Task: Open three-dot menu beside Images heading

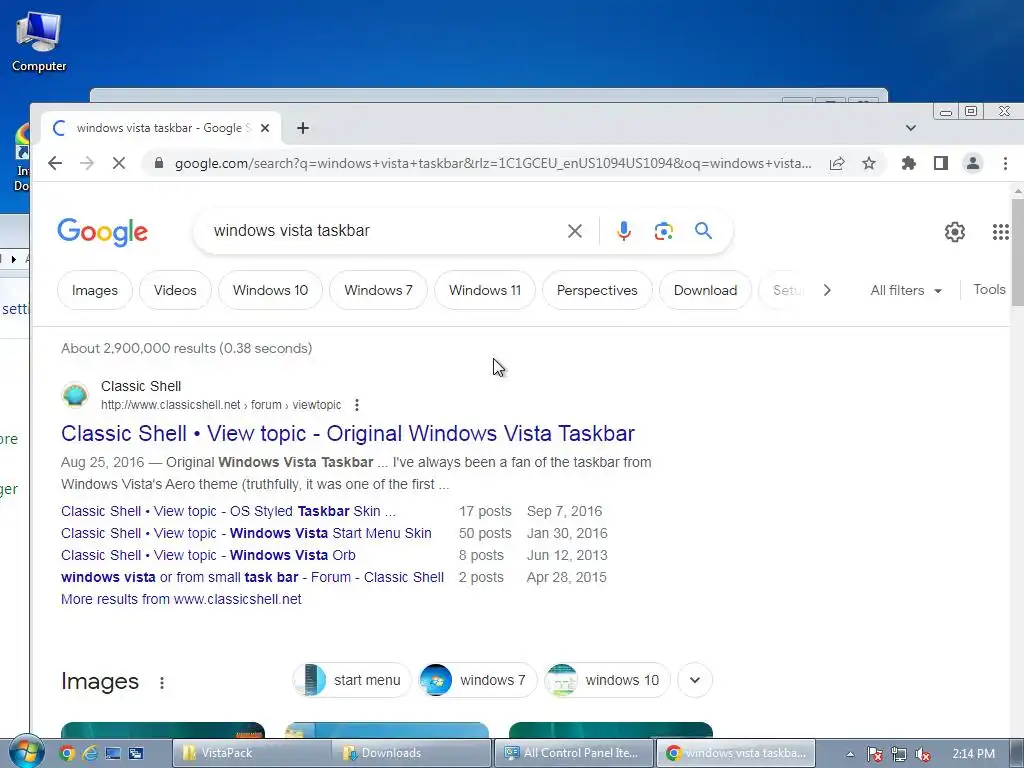Action: [161, 683]
